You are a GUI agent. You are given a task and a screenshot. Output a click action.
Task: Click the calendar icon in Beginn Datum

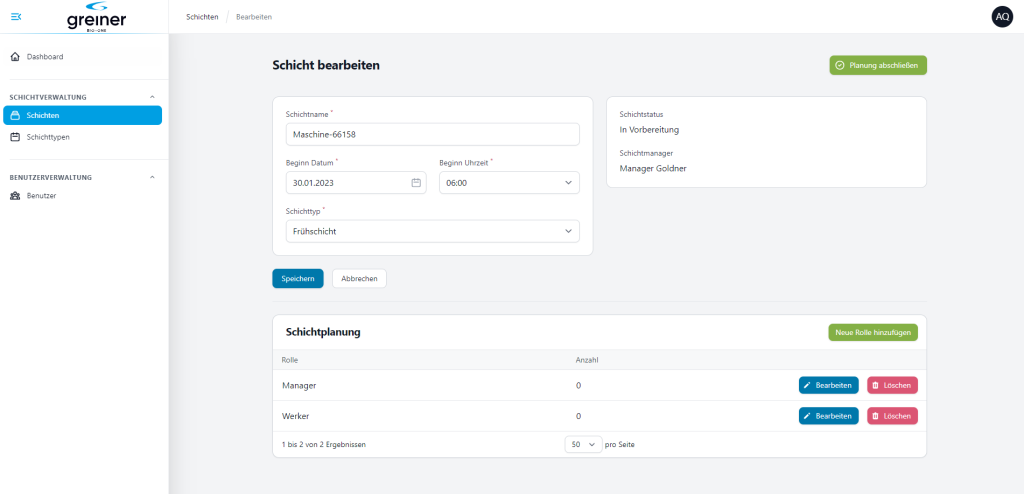tap(416, 183)
